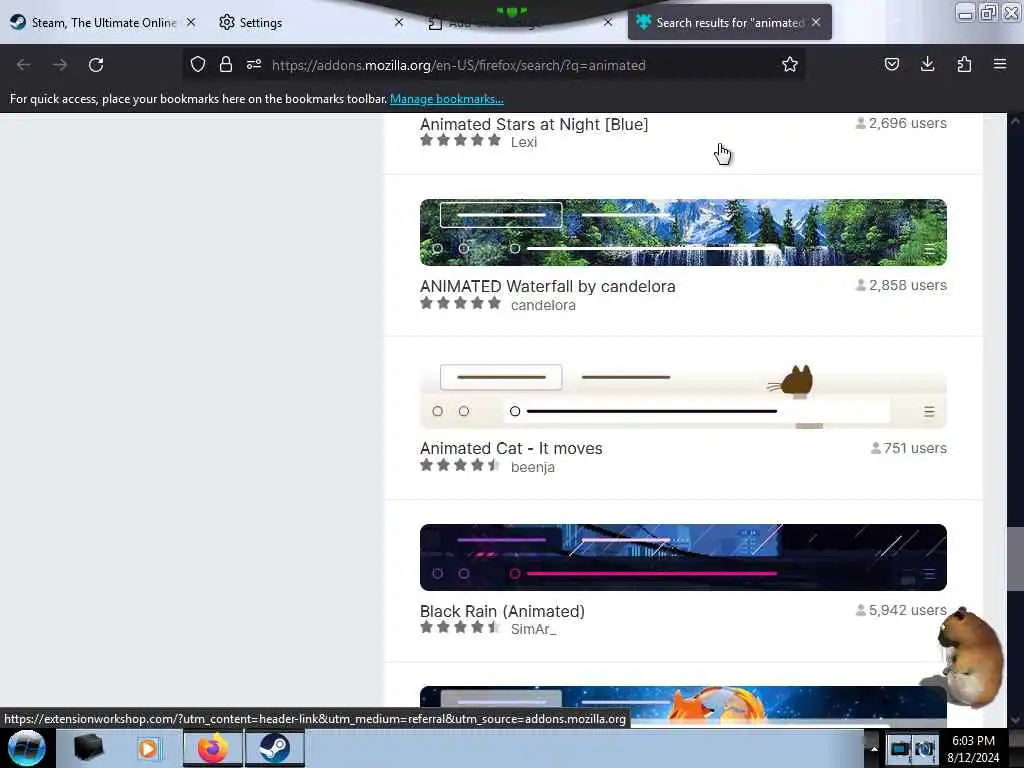Click the star rating for Black Rain
Image resolution: width=1024 pixels, height=768 pixels.
[460, 628]
